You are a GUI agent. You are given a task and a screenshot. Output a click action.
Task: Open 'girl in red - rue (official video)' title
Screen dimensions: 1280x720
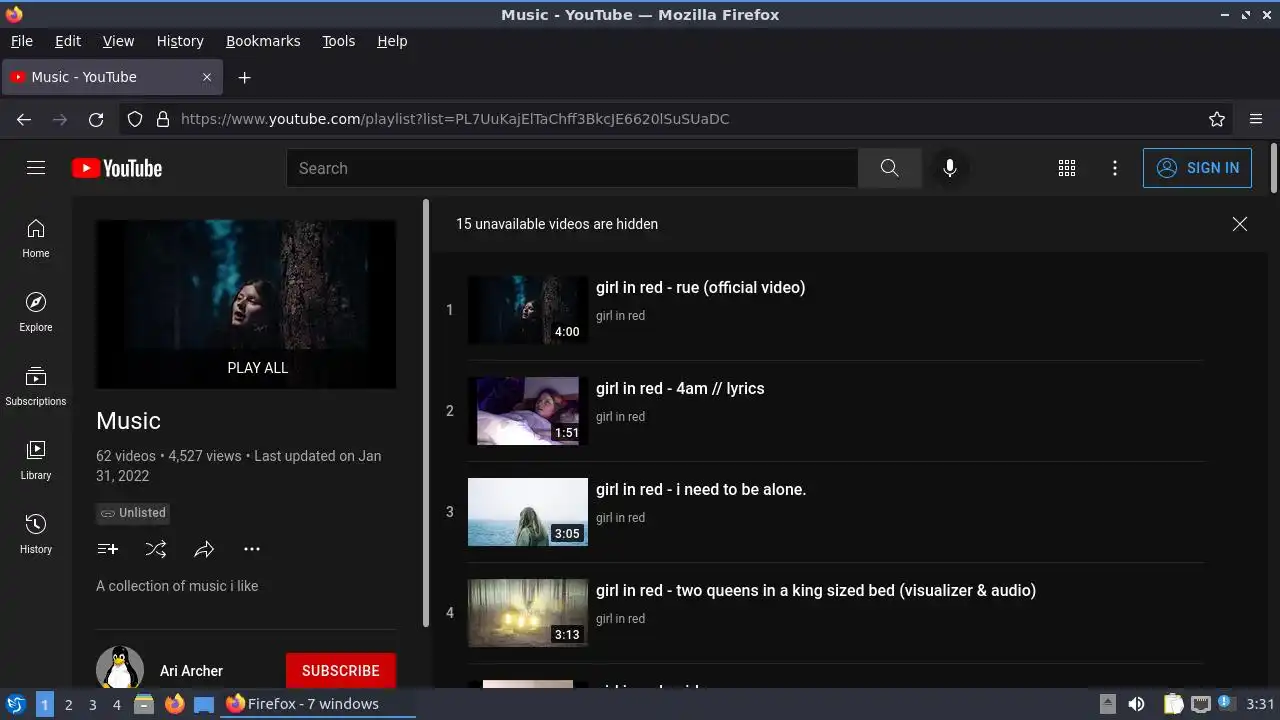click(700, 287)
